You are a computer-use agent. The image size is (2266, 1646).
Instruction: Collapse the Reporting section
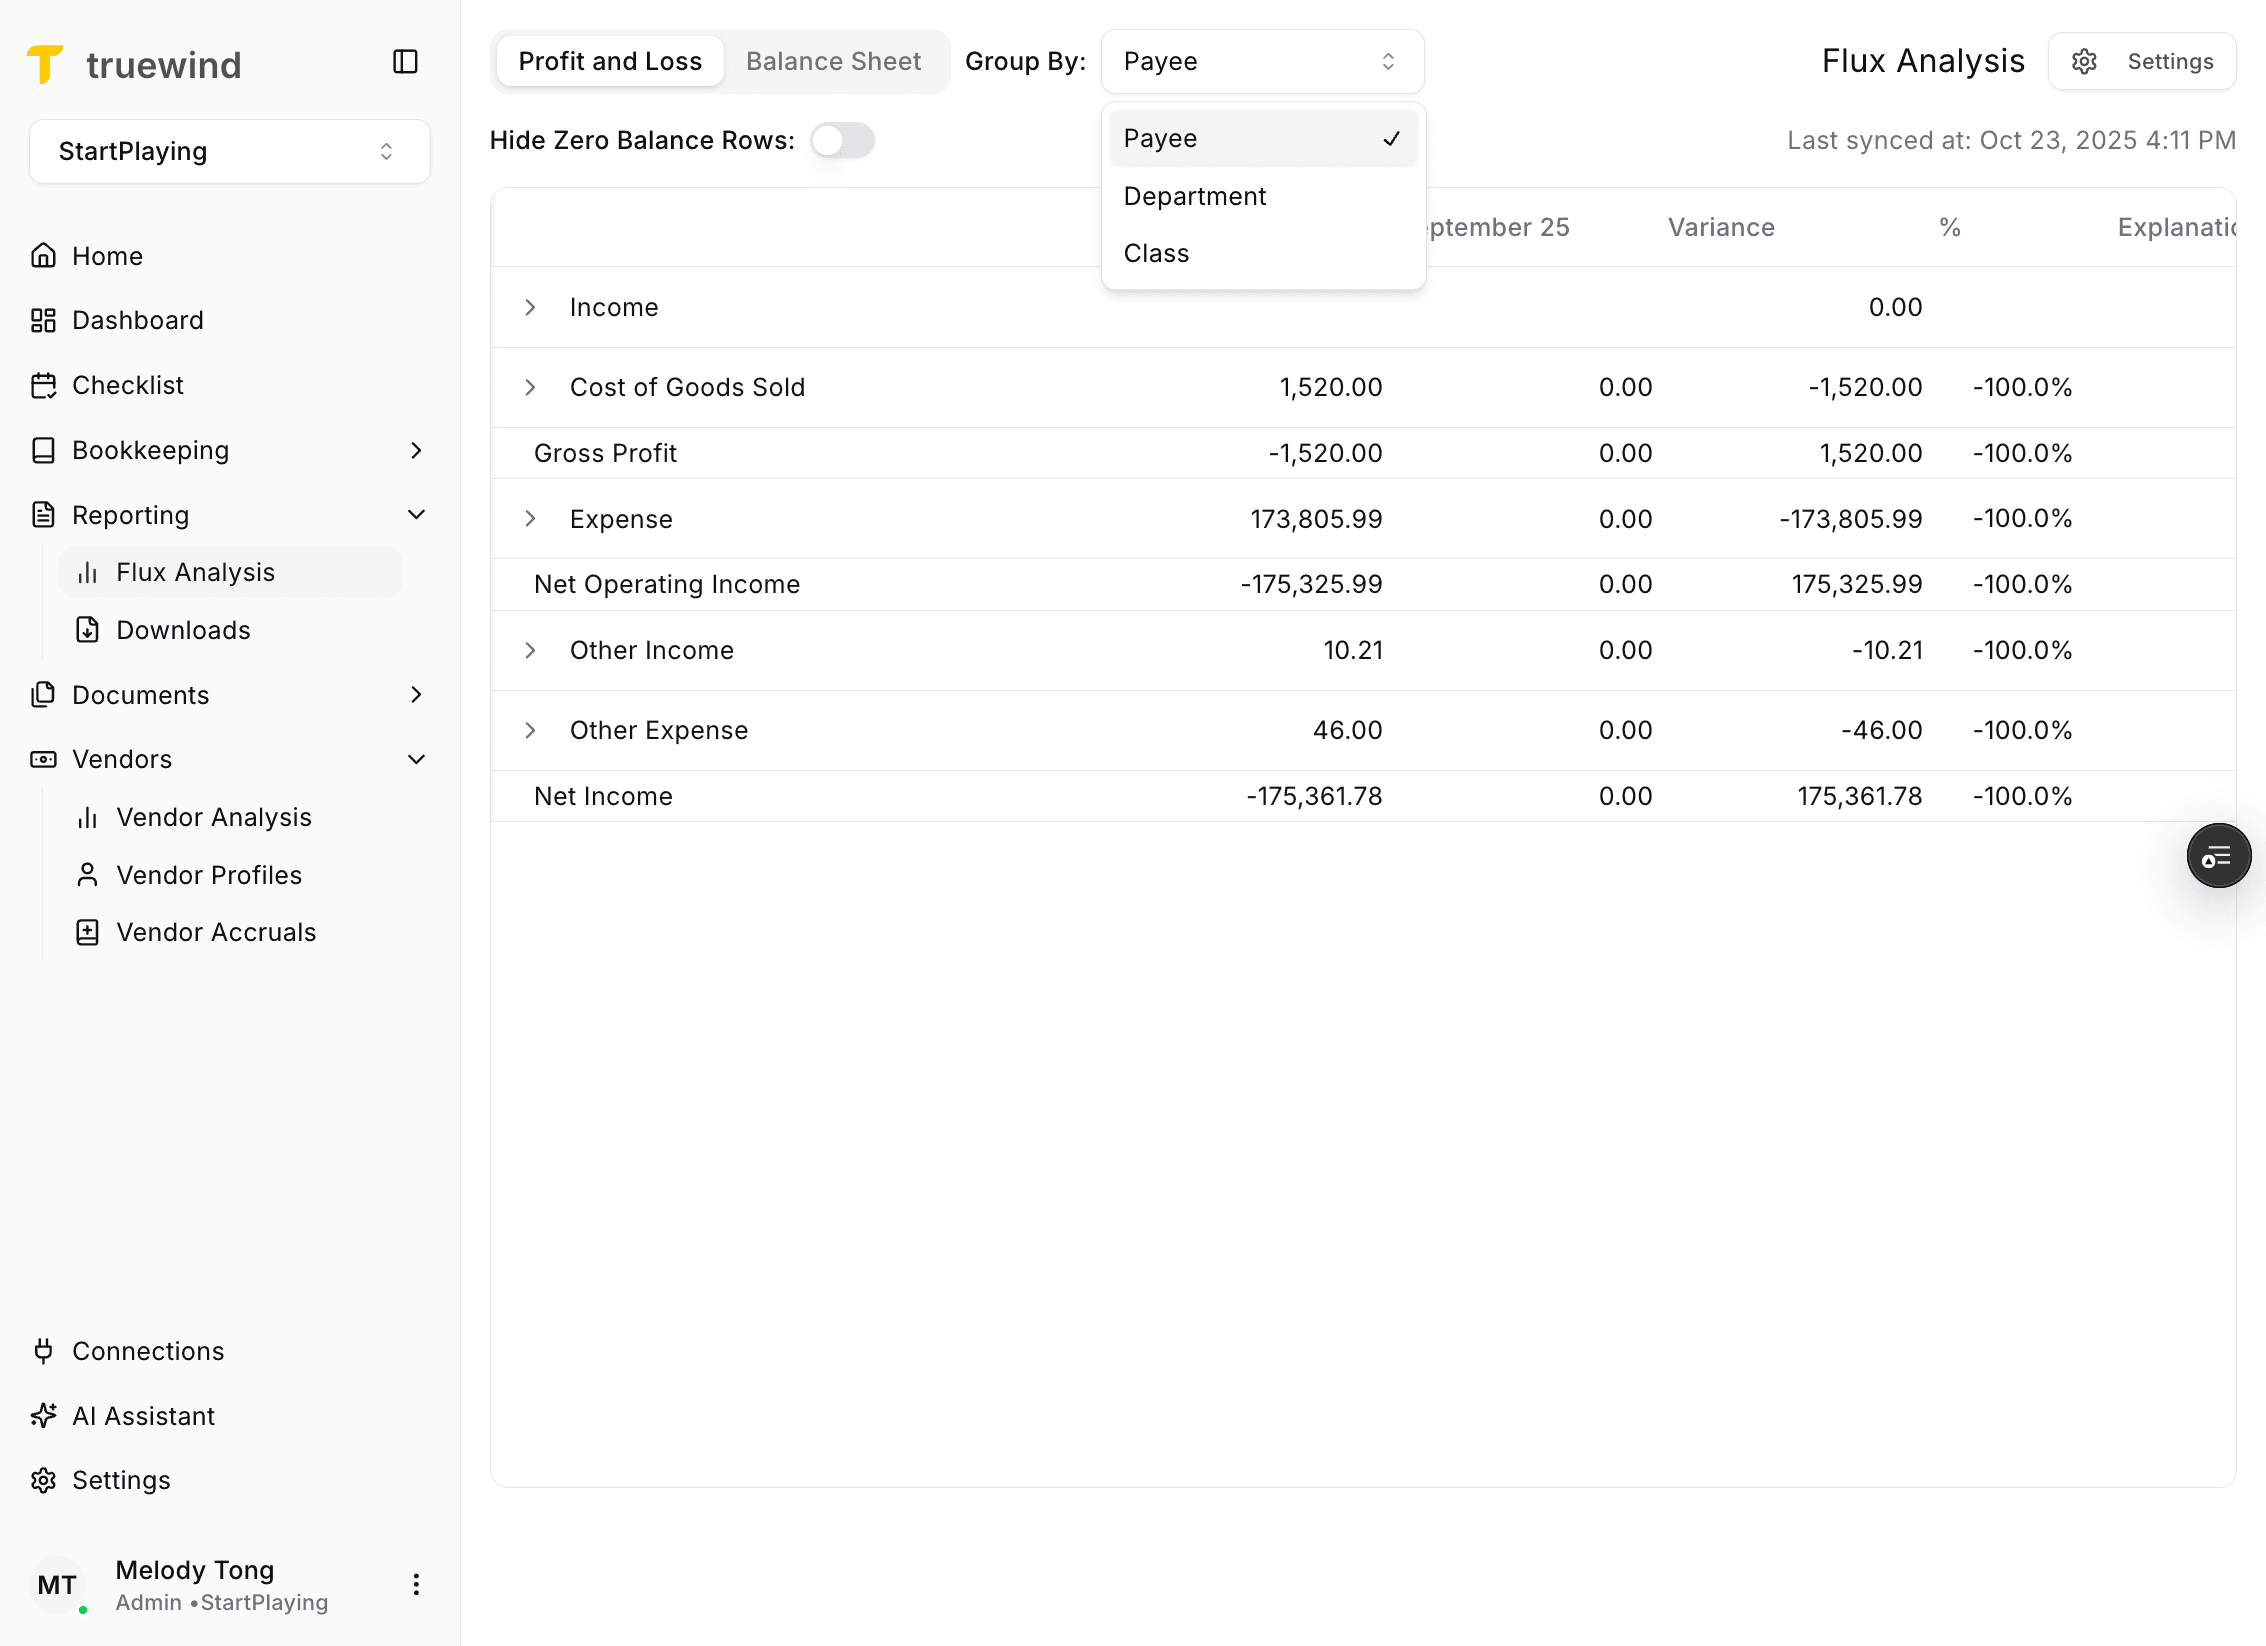(x=417, y=514)
